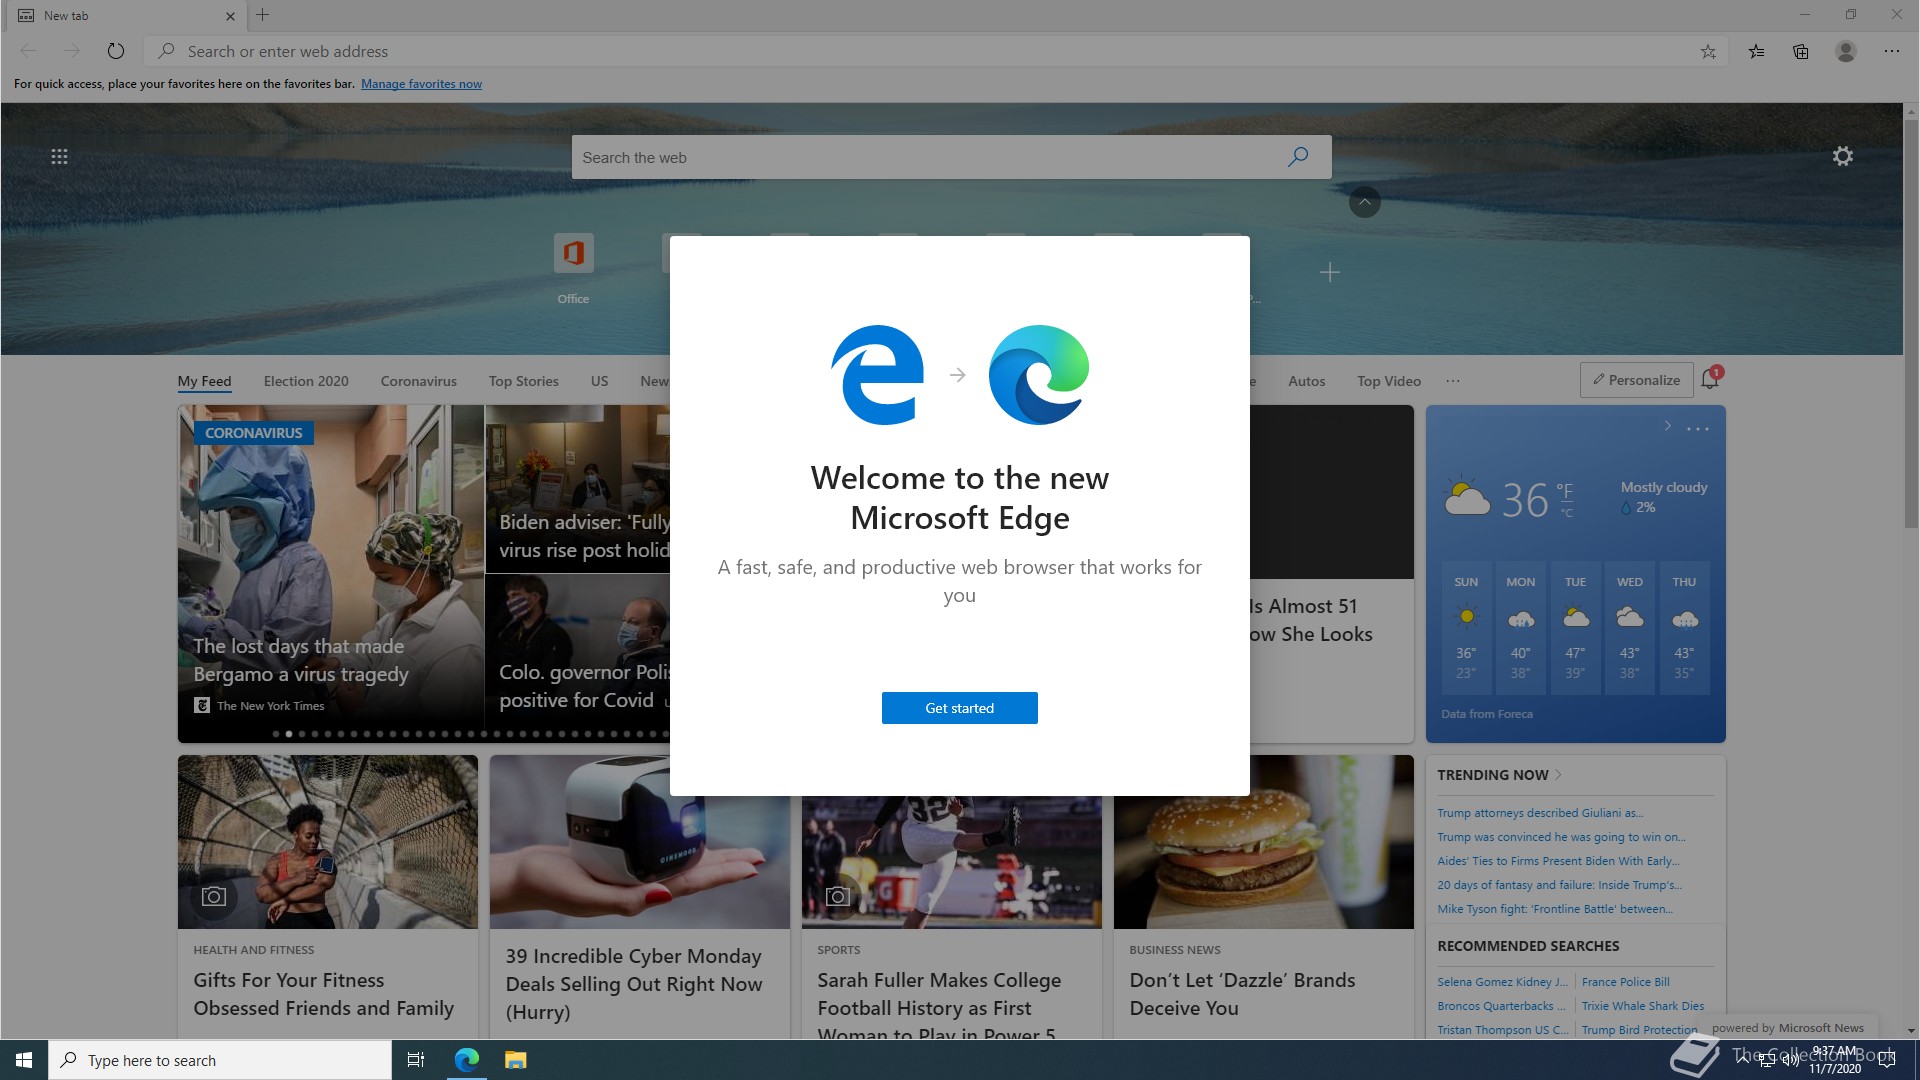Open File Explorer from taskbar
The width and height of the screenshot is (1920, 1080).
click(515, 1060)
